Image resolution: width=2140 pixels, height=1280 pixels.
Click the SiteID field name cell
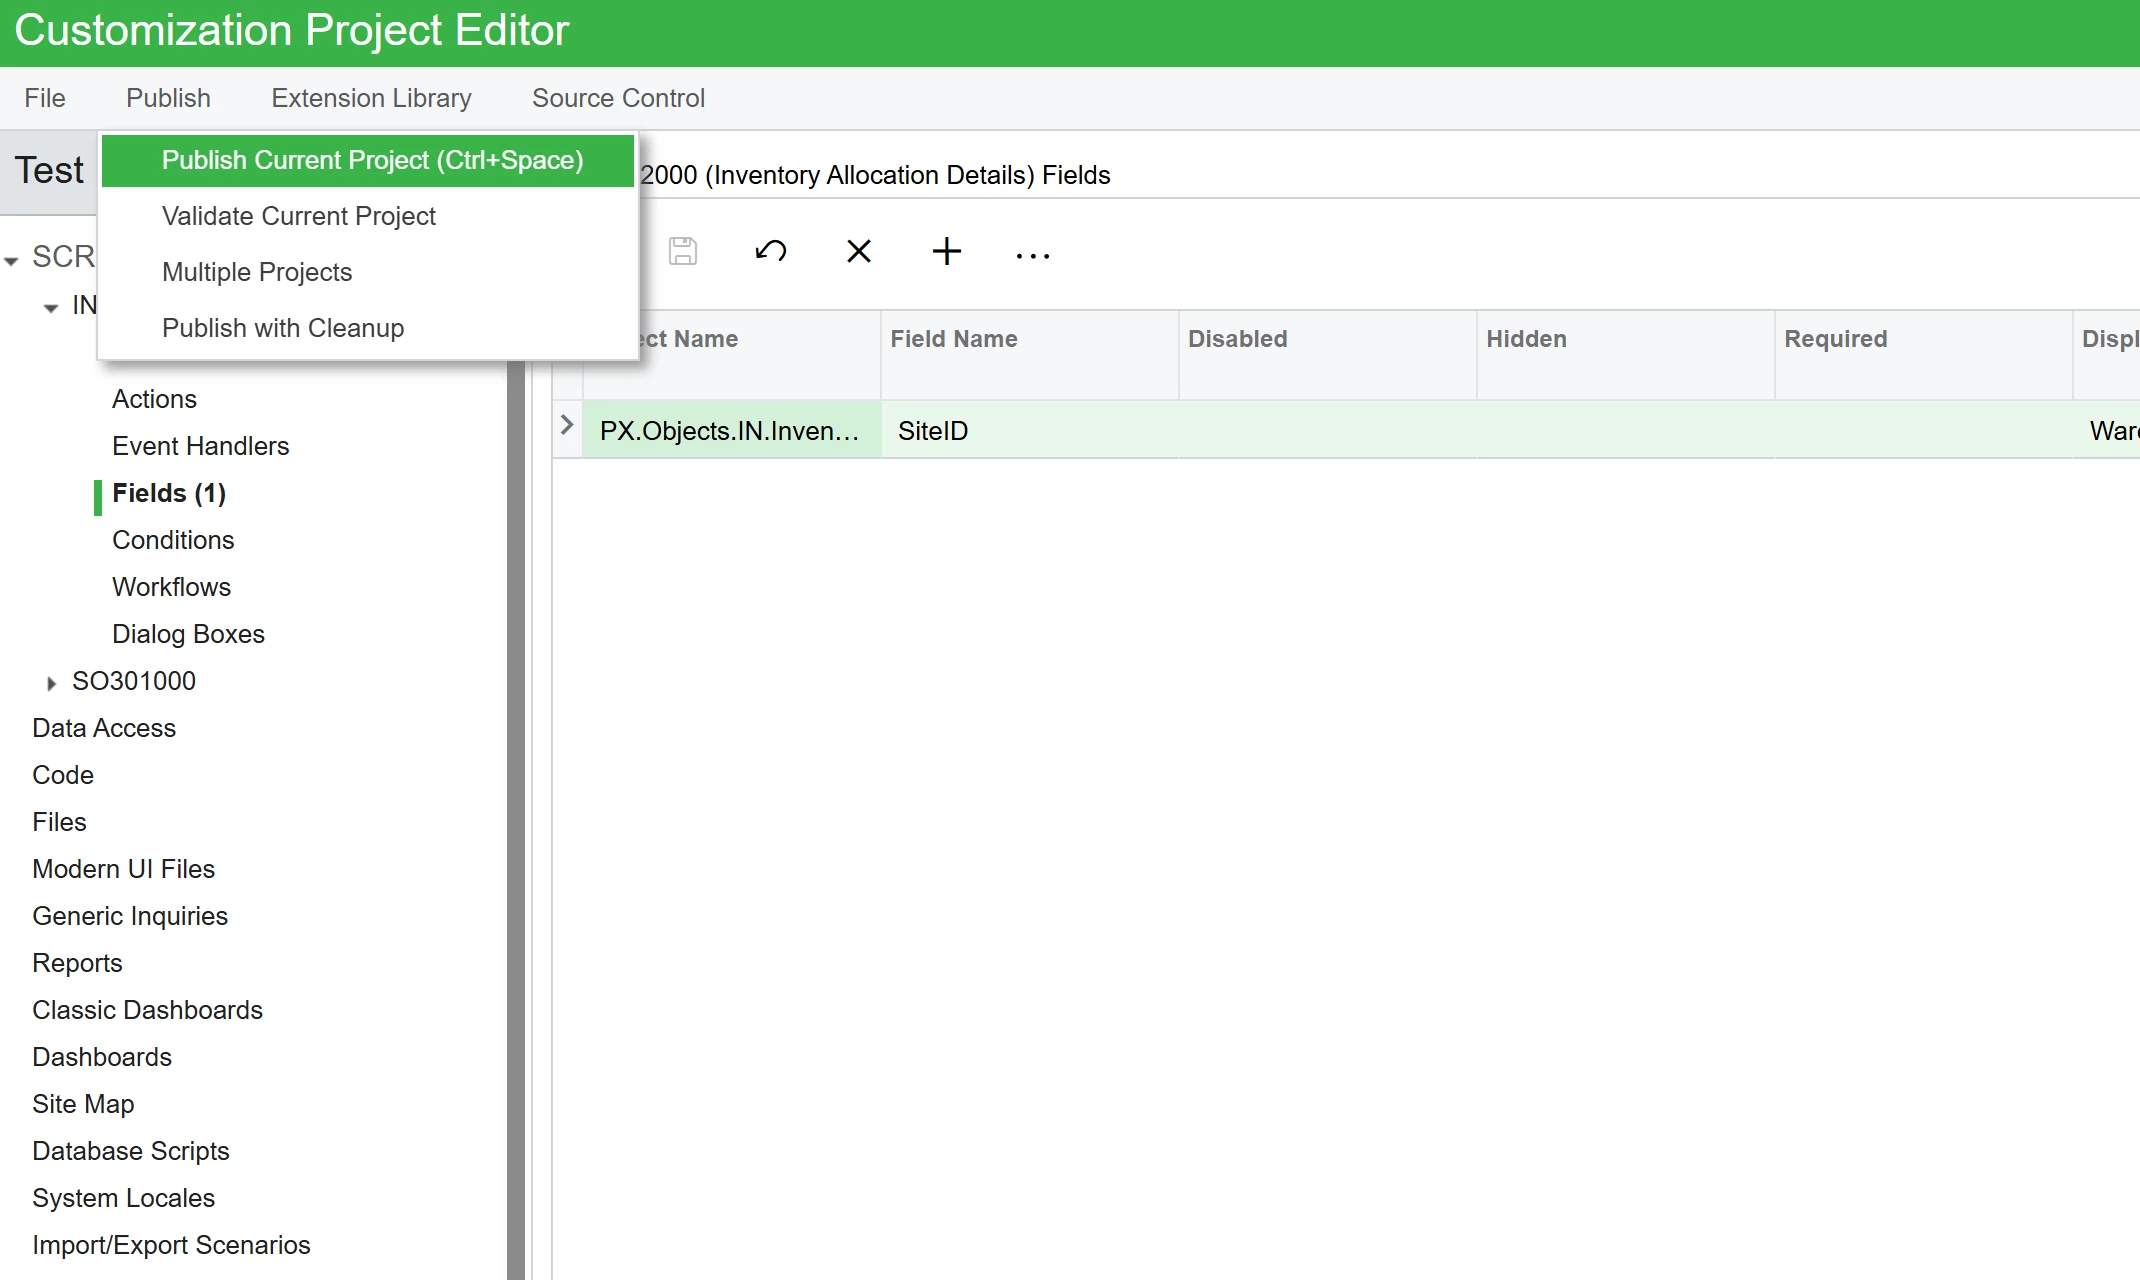coord(933,431)
